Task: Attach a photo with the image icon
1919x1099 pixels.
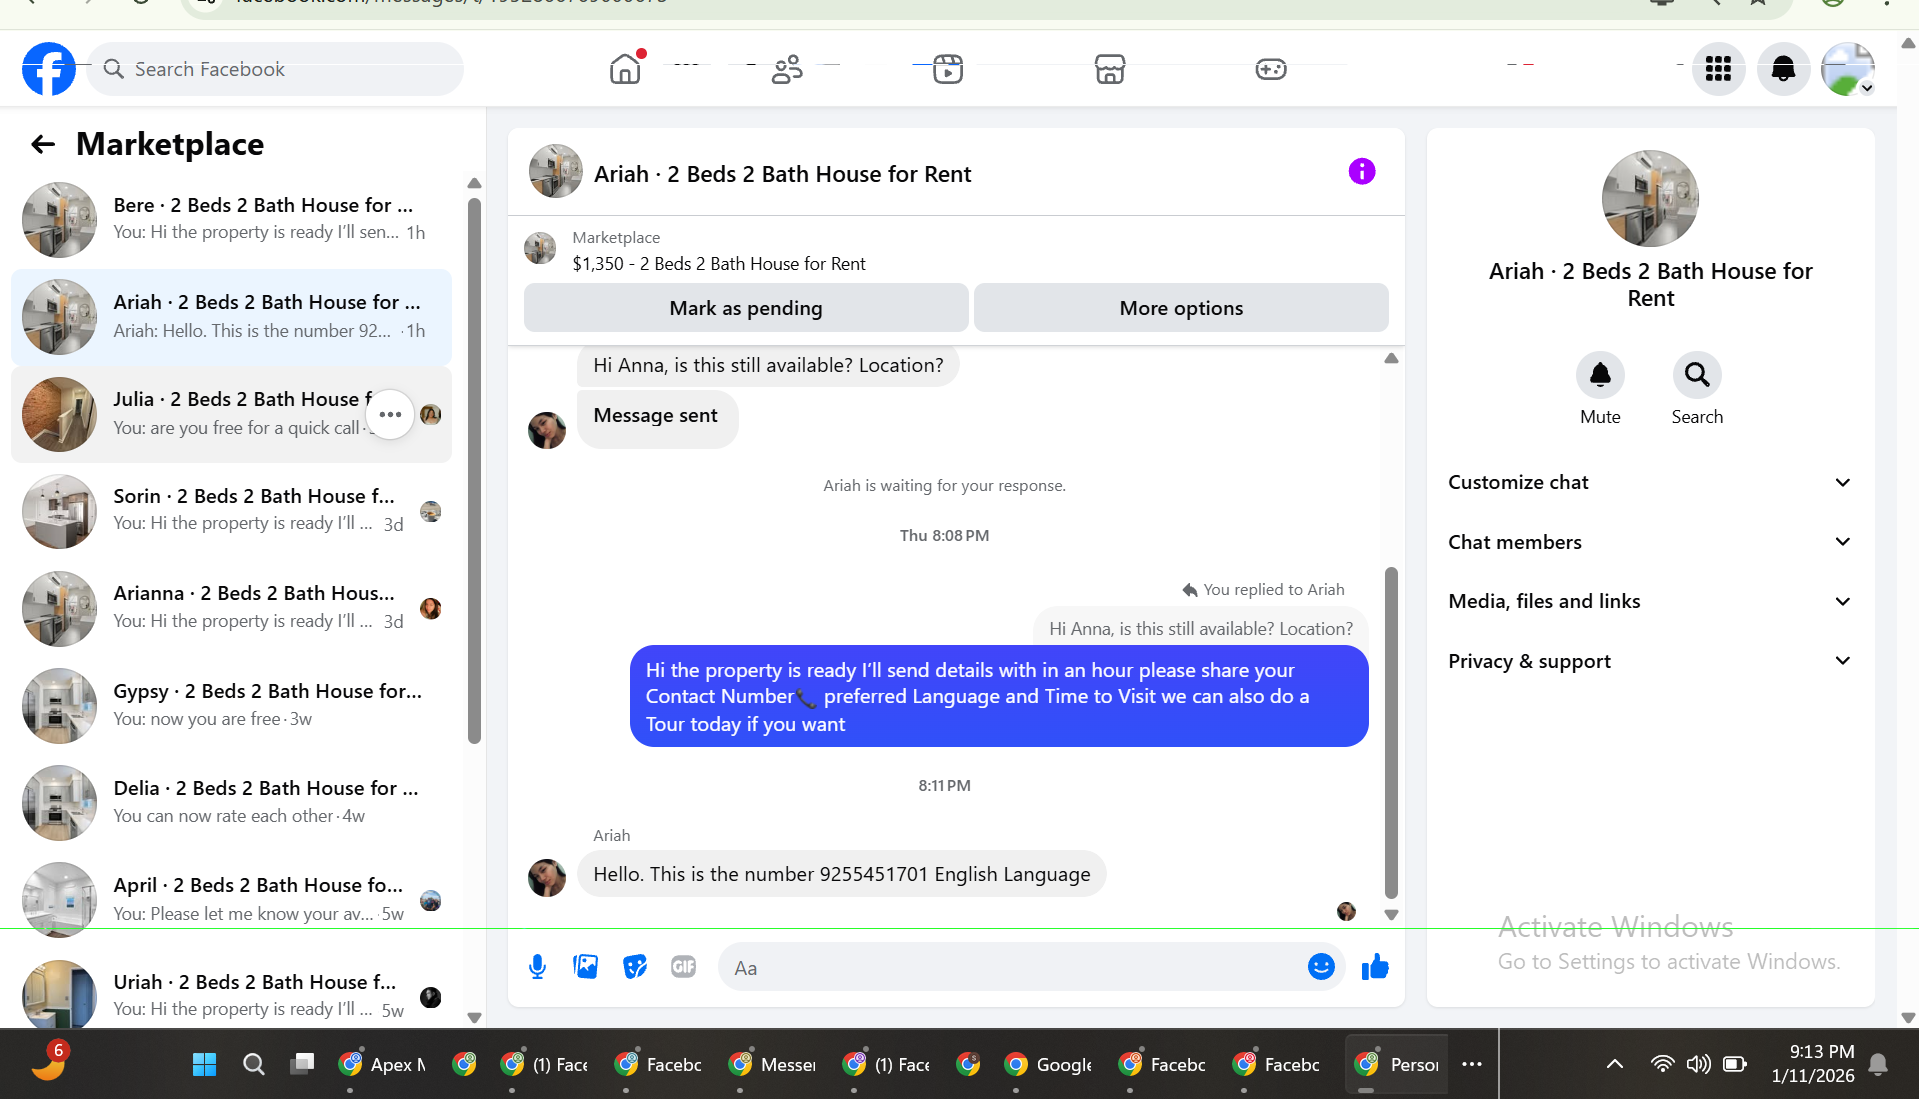Action: [x=585, y=967]
